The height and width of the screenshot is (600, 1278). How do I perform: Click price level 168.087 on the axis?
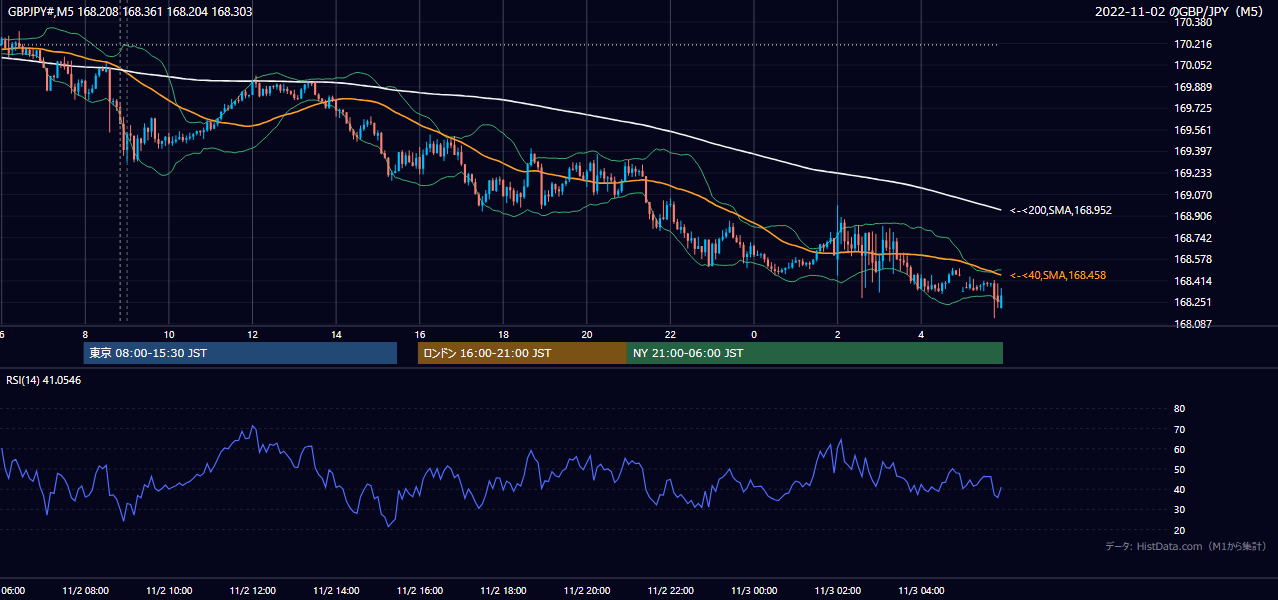[1193, 324]
